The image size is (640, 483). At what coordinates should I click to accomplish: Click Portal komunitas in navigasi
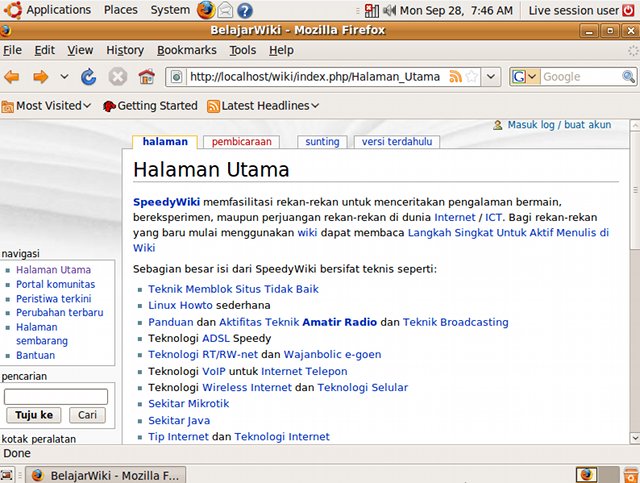pos(56,284)
